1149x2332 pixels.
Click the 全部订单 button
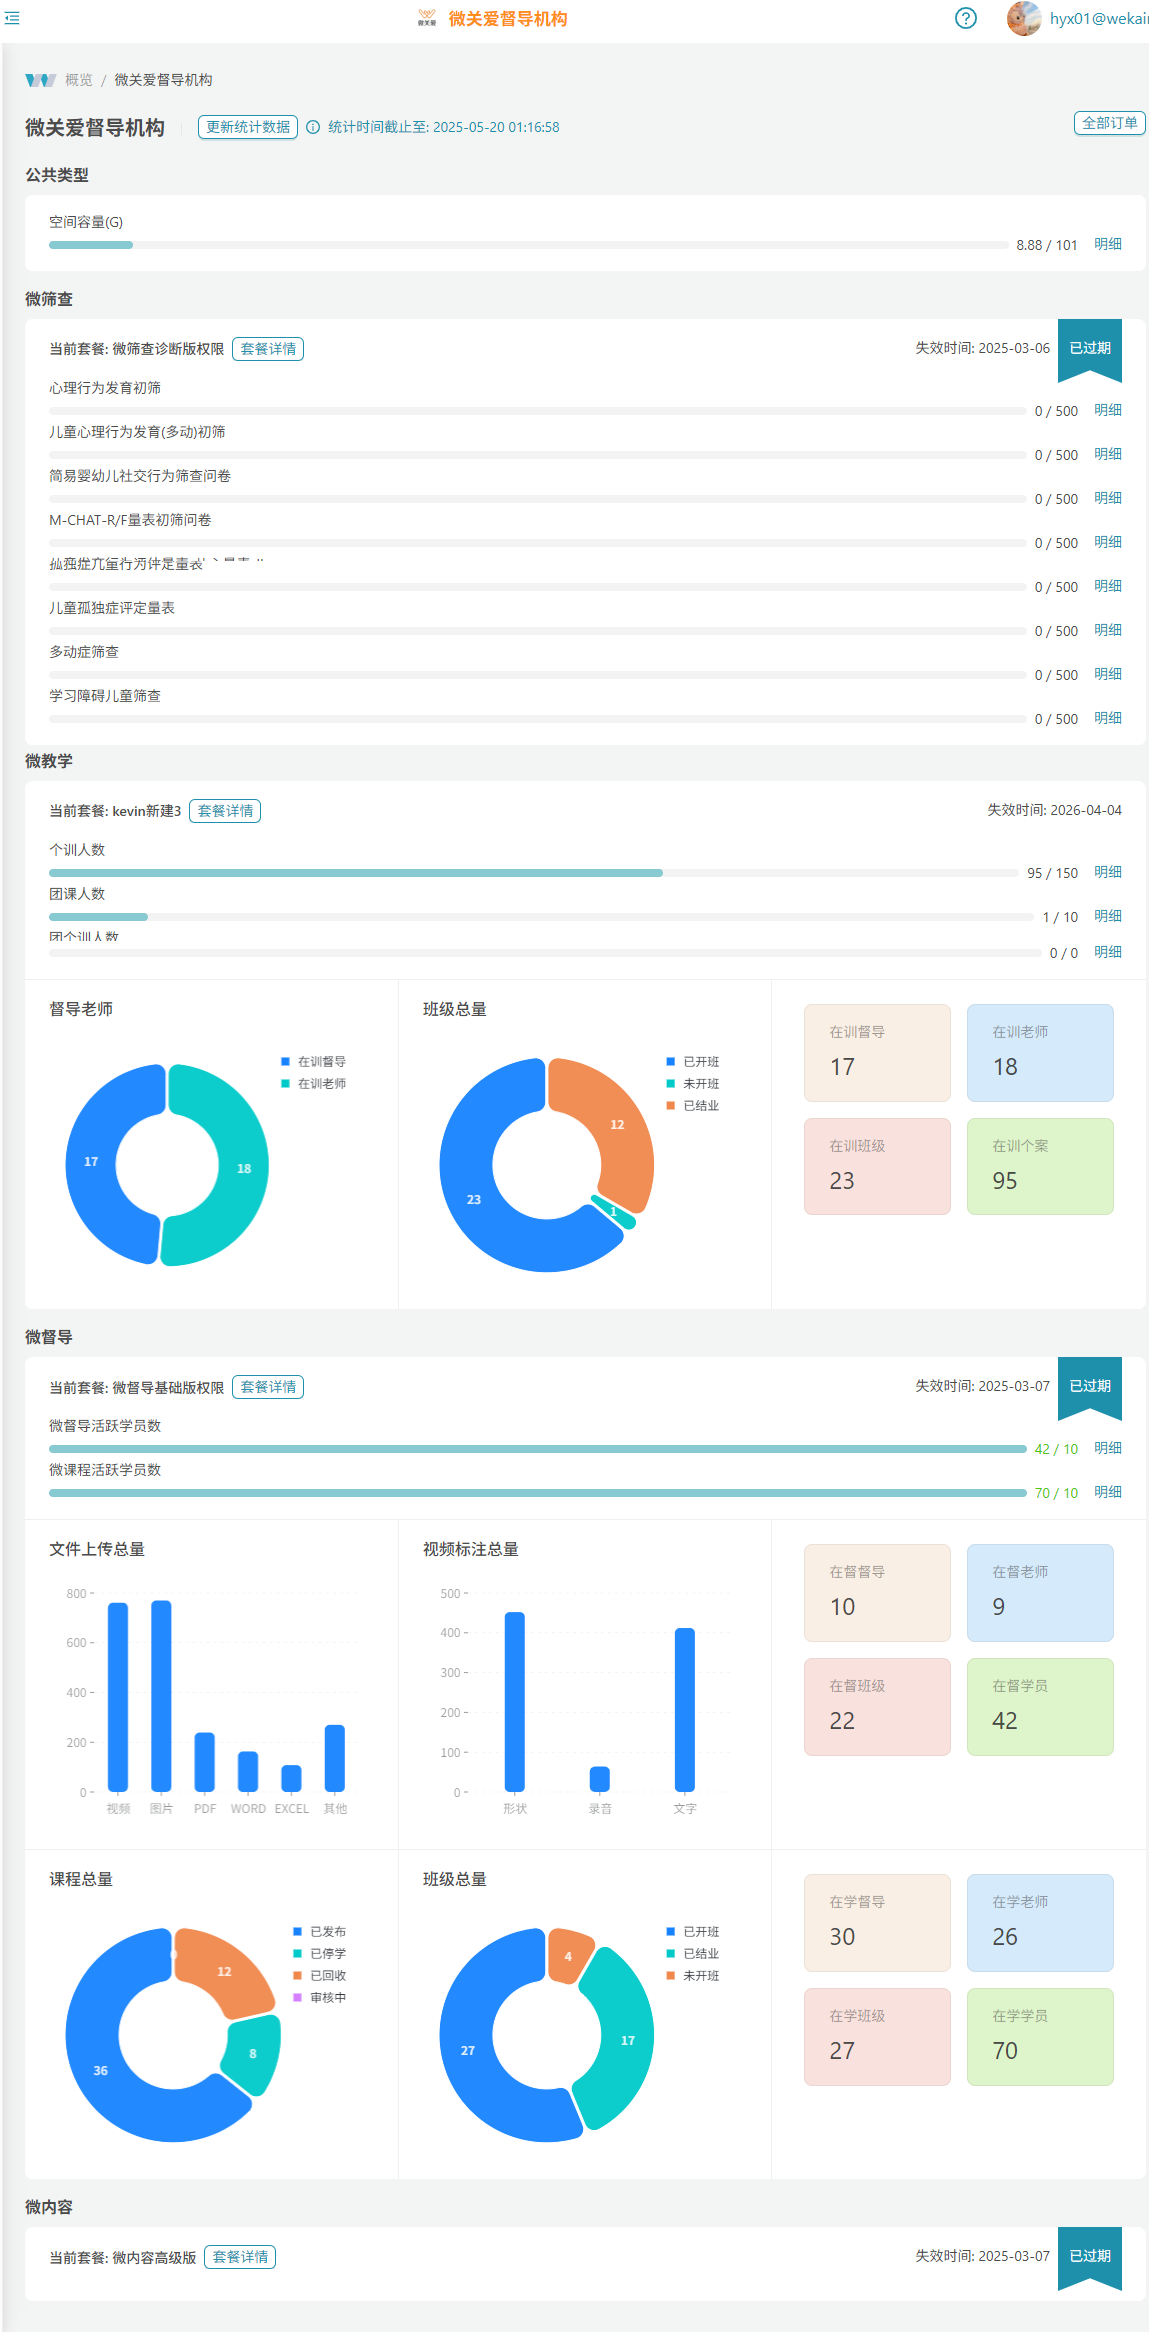click(1109, 123)
